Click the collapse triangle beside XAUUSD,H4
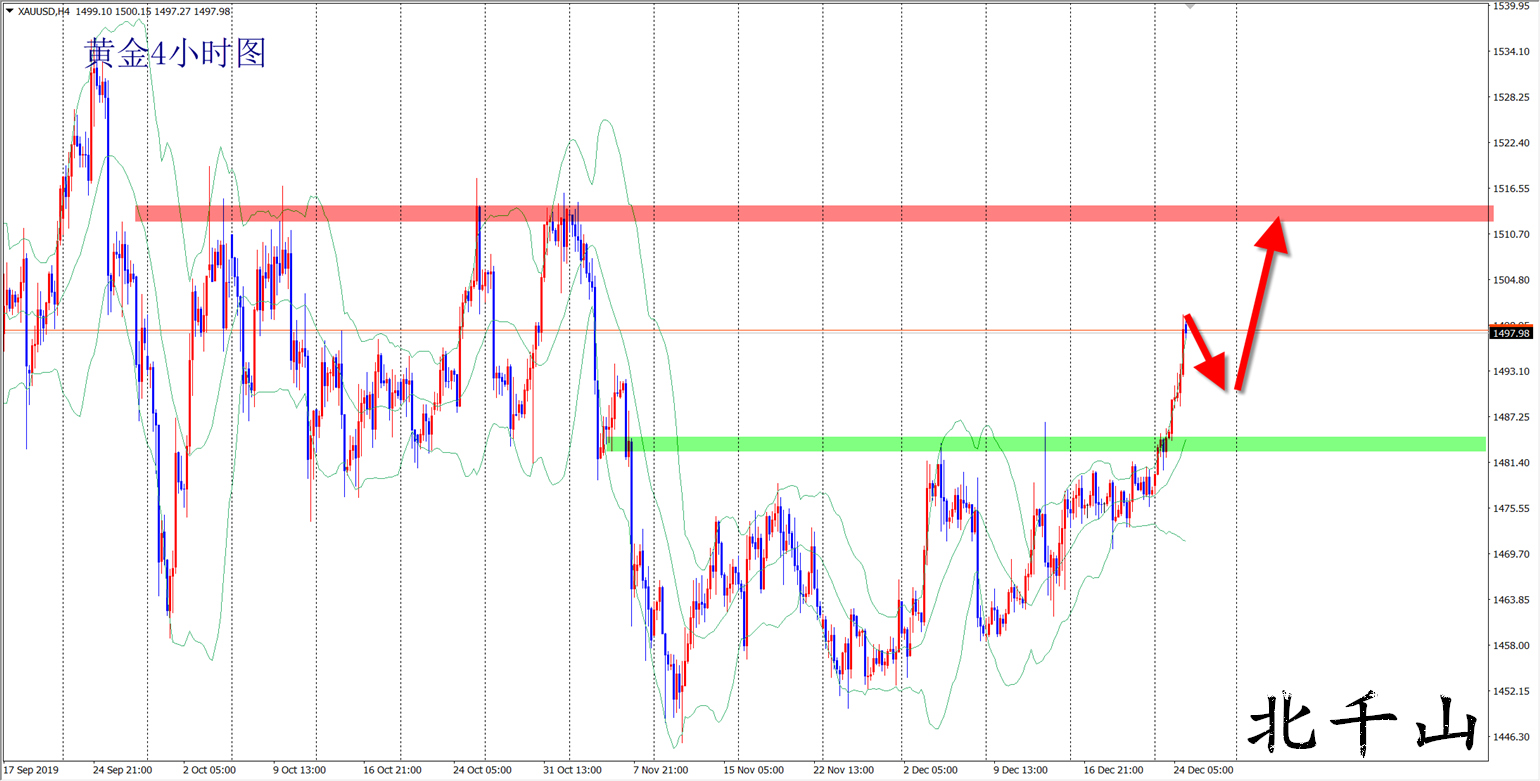 pos(9,12)
